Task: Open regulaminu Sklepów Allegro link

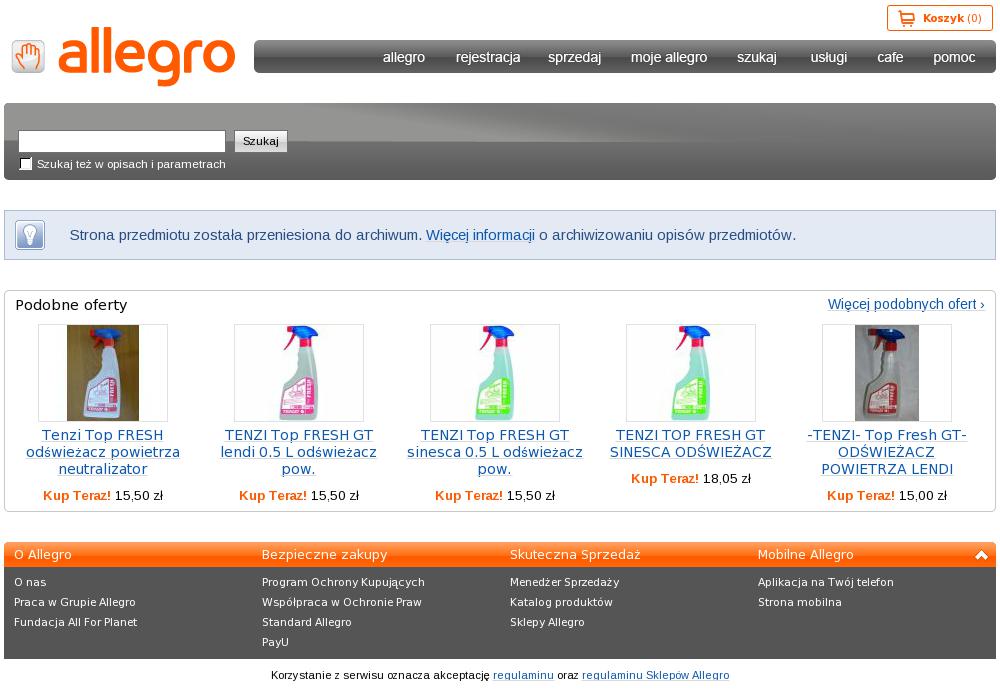Action: tap(656, 675)
